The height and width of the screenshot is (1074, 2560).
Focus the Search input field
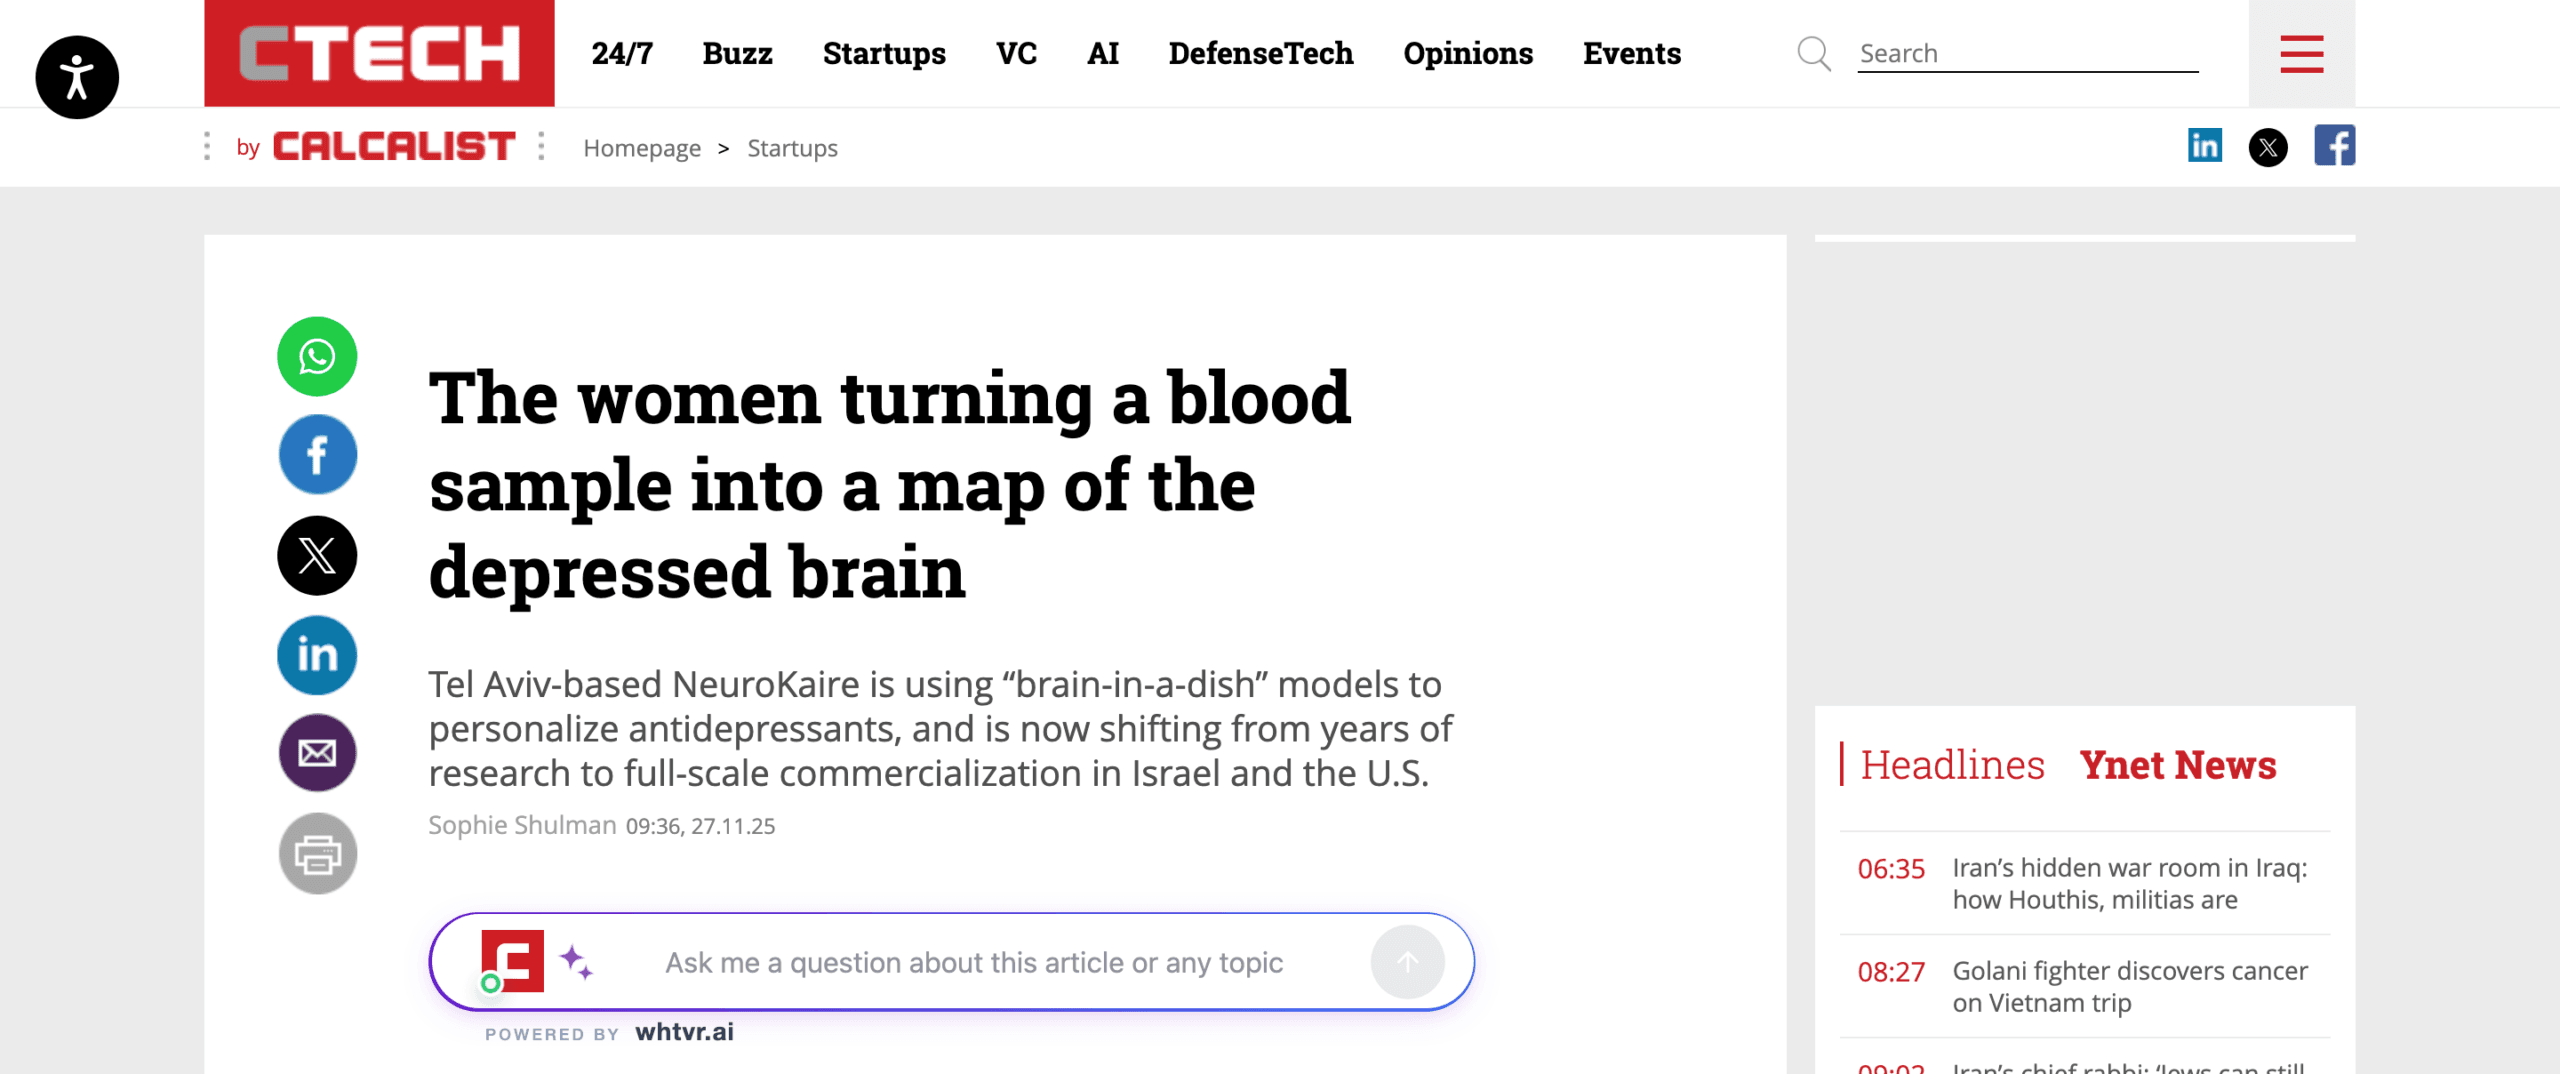(x=2027, y=53)
